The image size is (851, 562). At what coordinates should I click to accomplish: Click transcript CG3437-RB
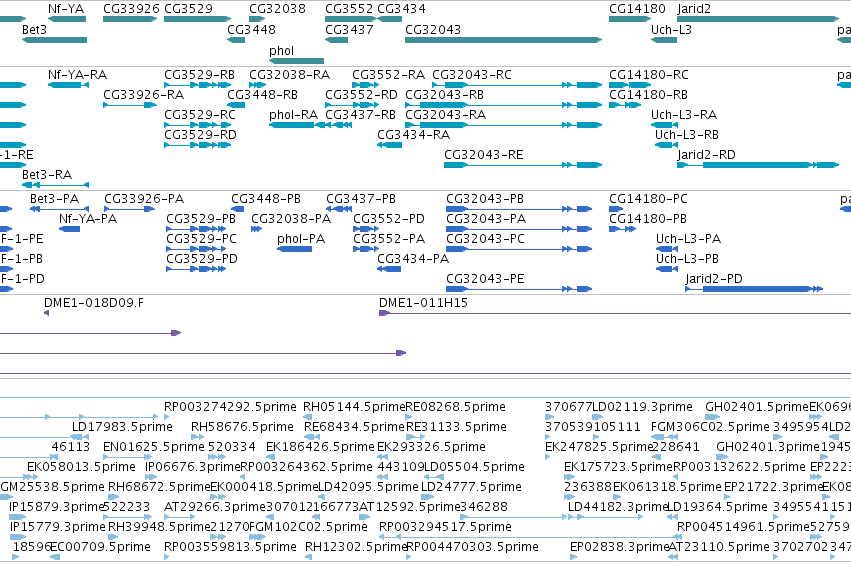tap(360, 114)
